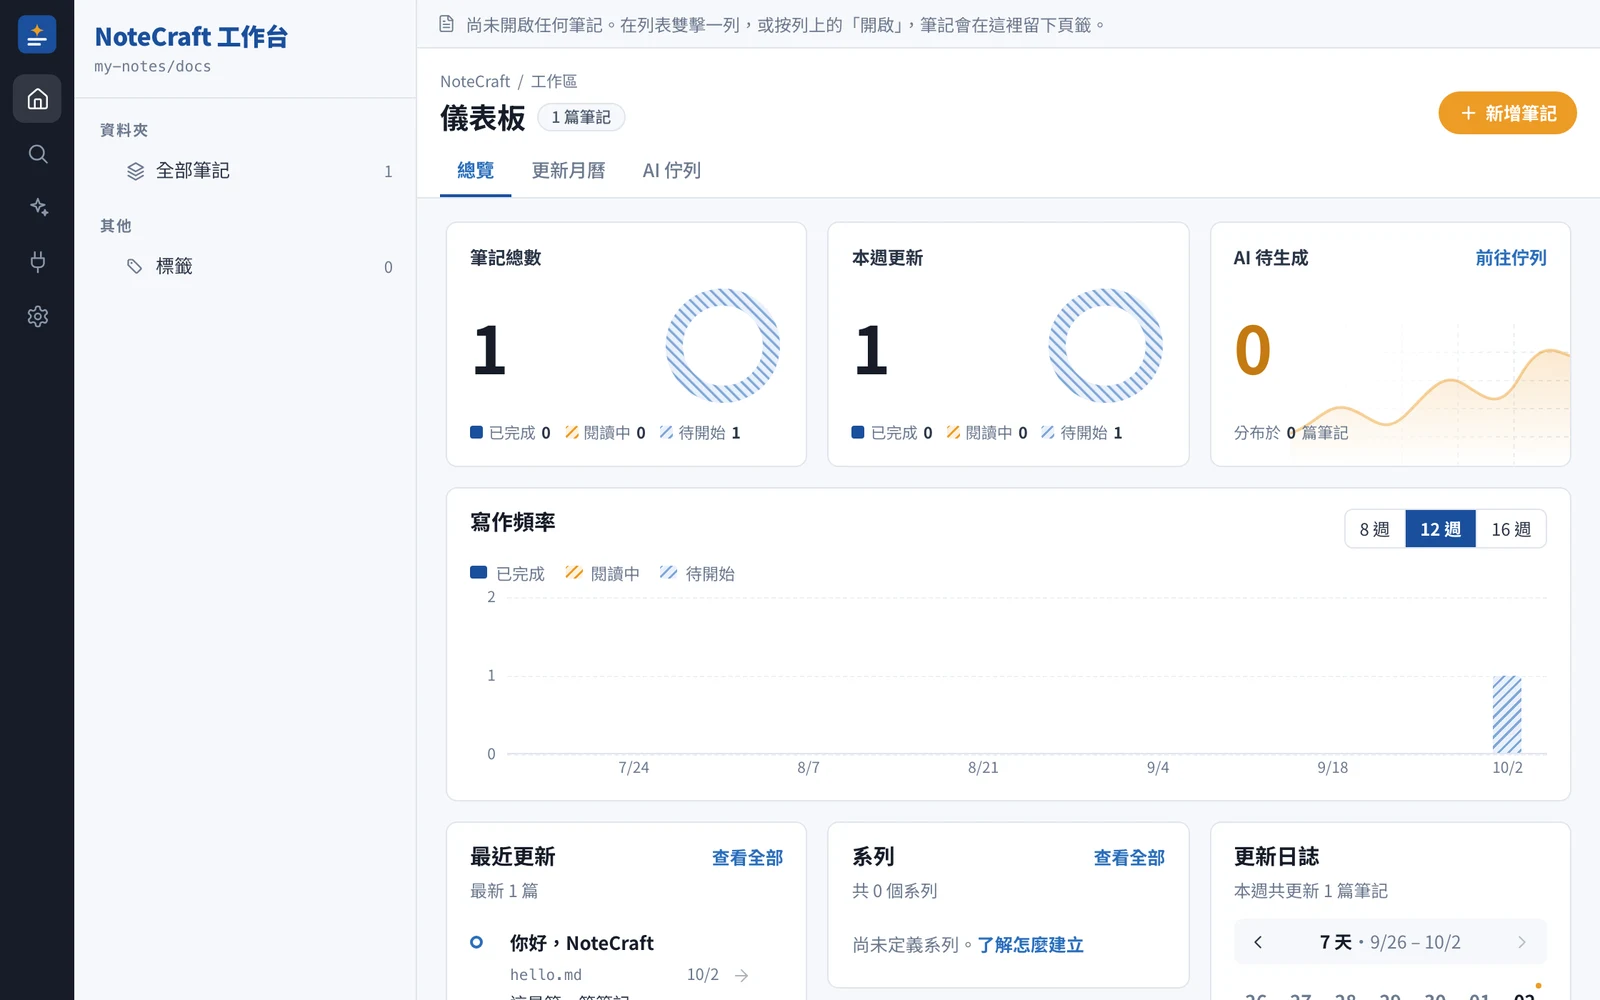Viewport: 1600px width, 1000px height.
Task: Click the my-notes/docs path text
Action: pos(153,67)
